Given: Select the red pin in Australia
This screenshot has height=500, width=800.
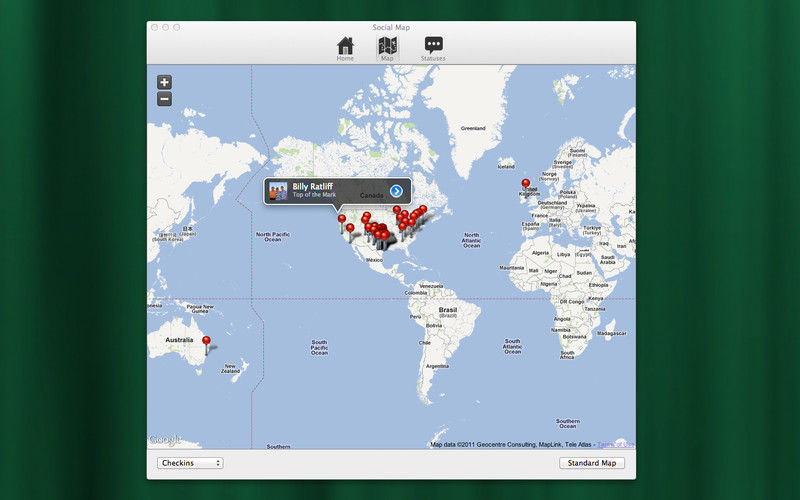Looking at the screenshot, I should (x=206, y=340).
